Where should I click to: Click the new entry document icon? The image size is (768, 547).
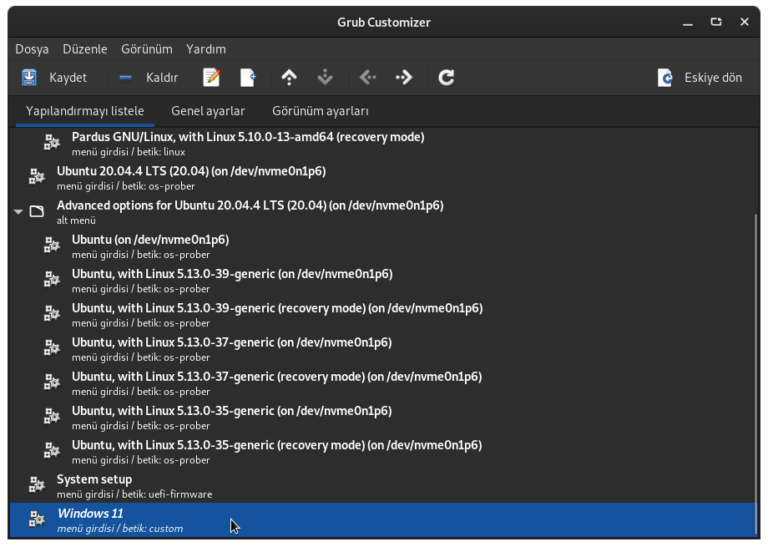point(248,77)
